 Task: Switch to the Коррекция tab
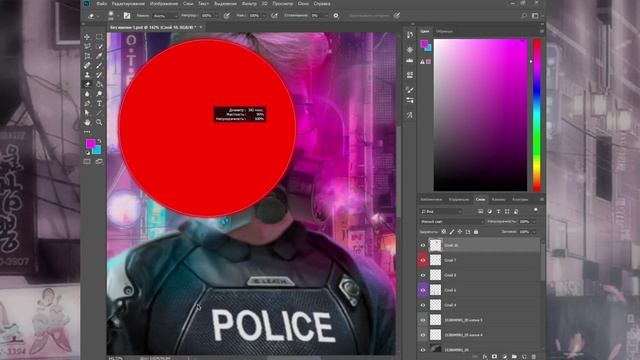[x=459, y=200]
